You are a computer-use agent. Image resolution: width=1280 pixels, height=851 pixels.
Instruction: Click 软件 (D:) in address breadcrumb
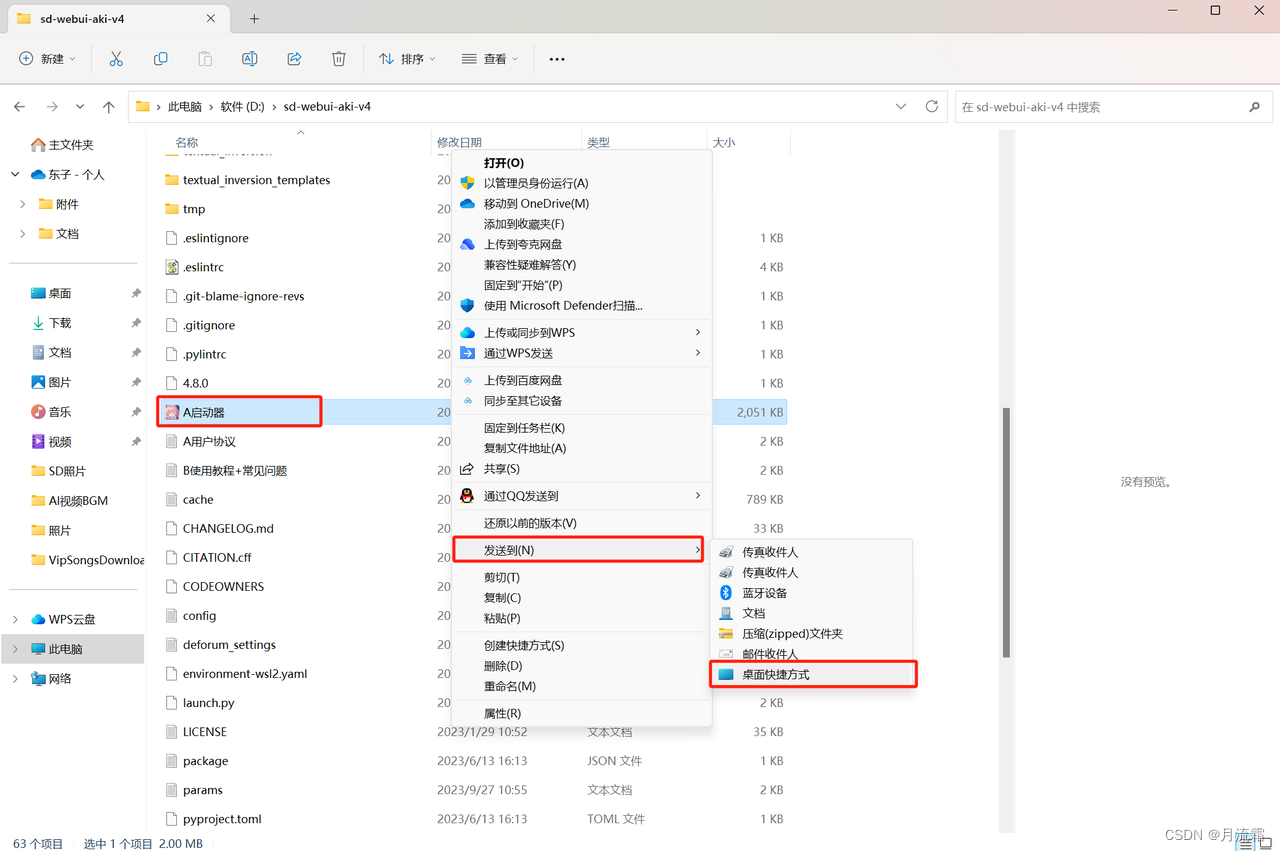243,106
